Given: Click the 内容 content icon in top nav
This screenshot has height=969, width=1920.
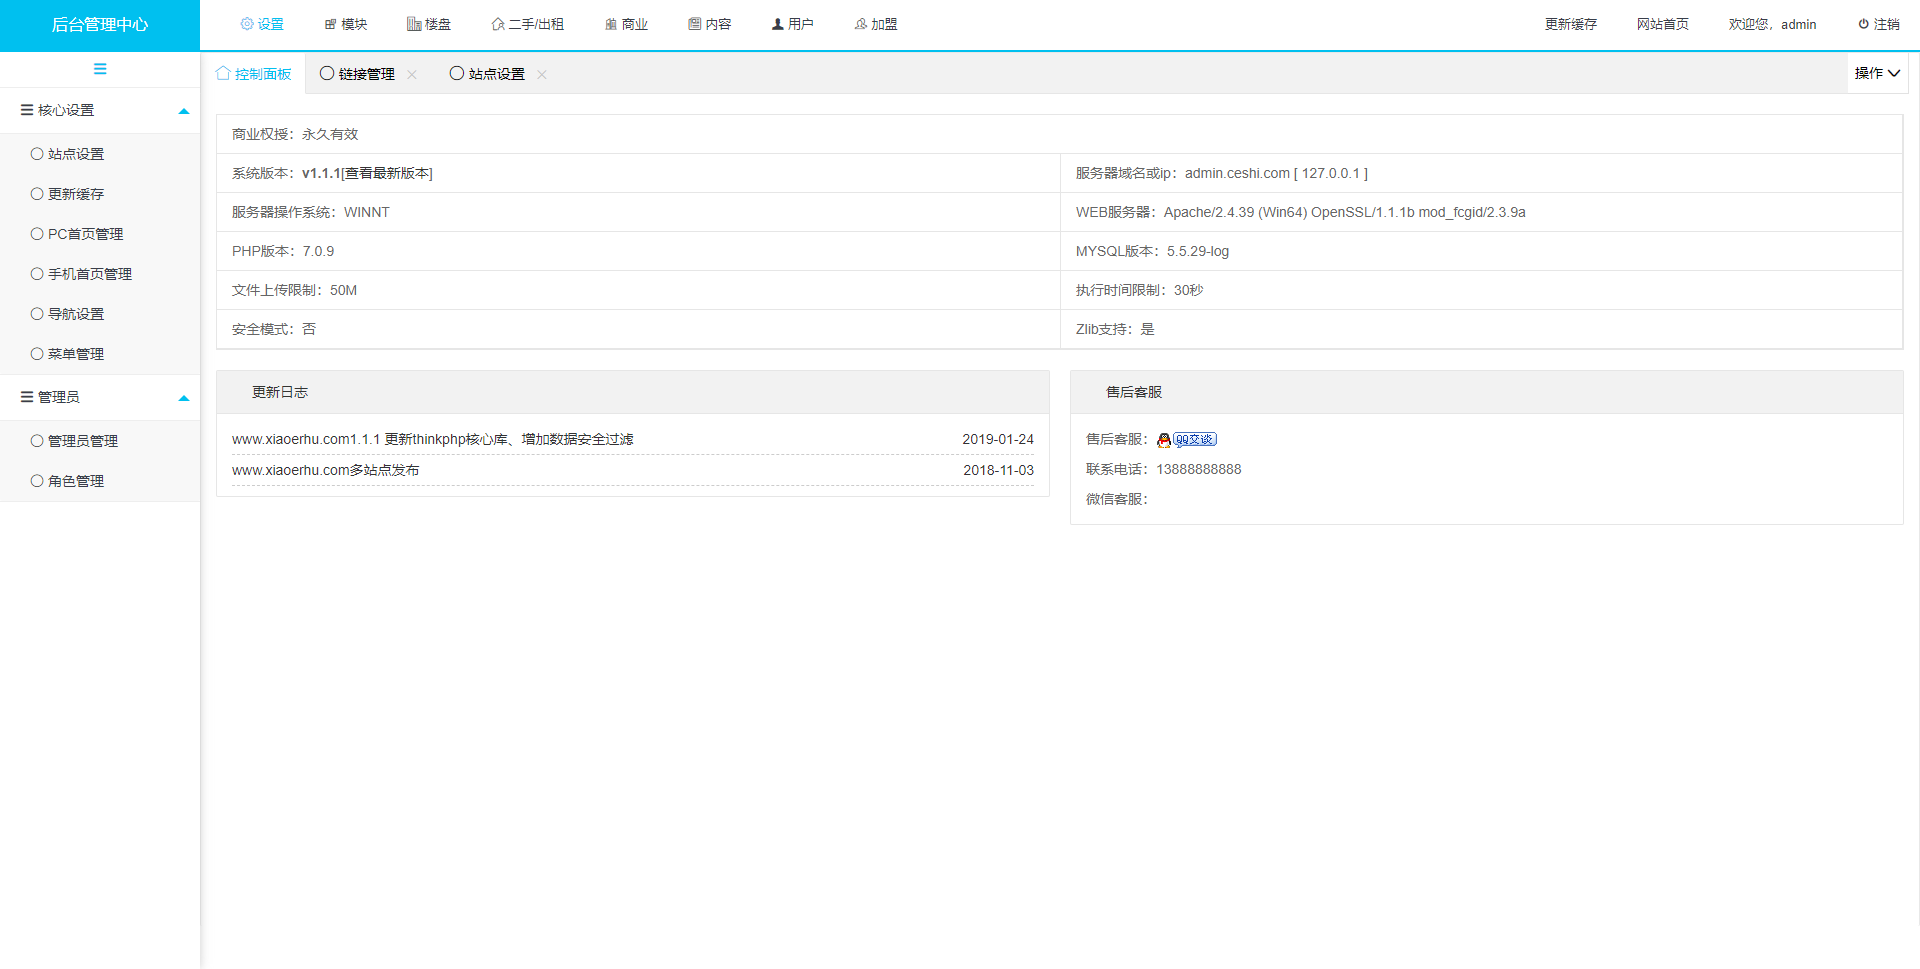Looking at the screenshot, I should click(694, 24).
